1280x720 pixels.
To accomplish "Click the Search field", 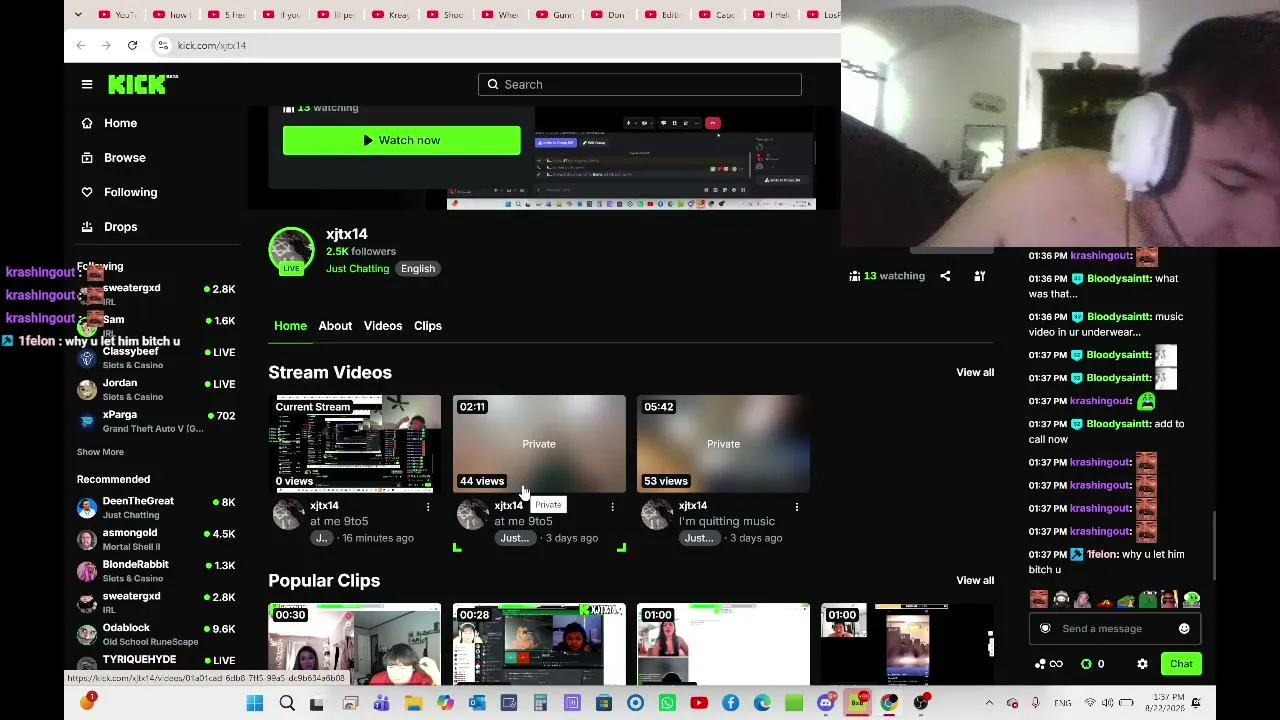I will pyautogui.click(x=640, y=85).
